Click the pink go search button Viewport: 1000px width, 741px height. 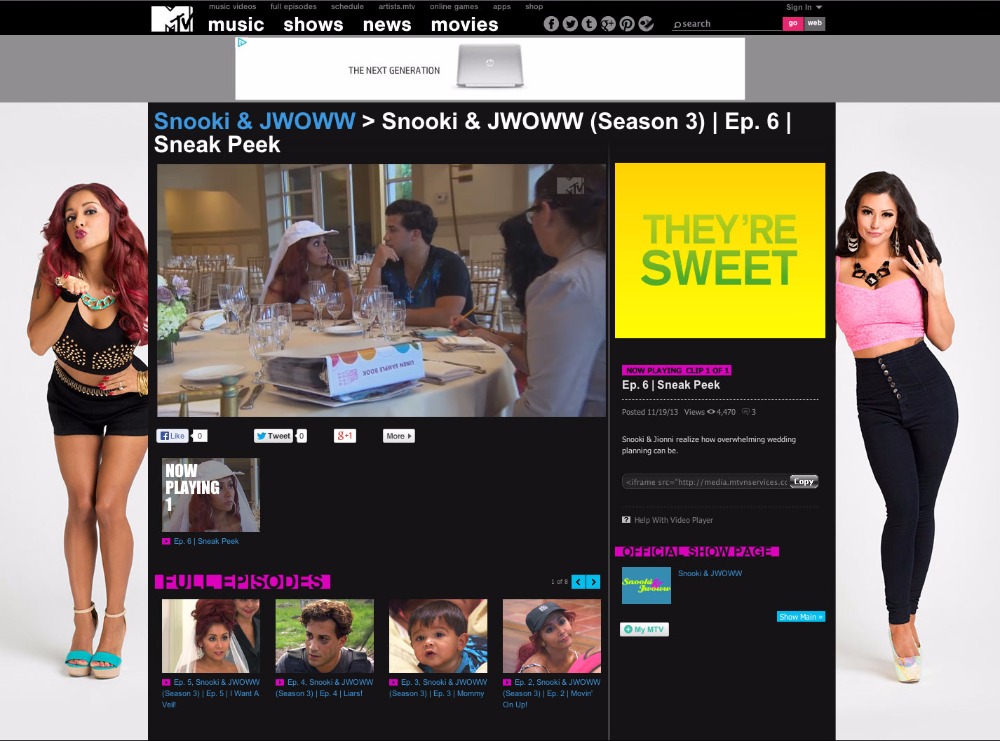point(793,24)
